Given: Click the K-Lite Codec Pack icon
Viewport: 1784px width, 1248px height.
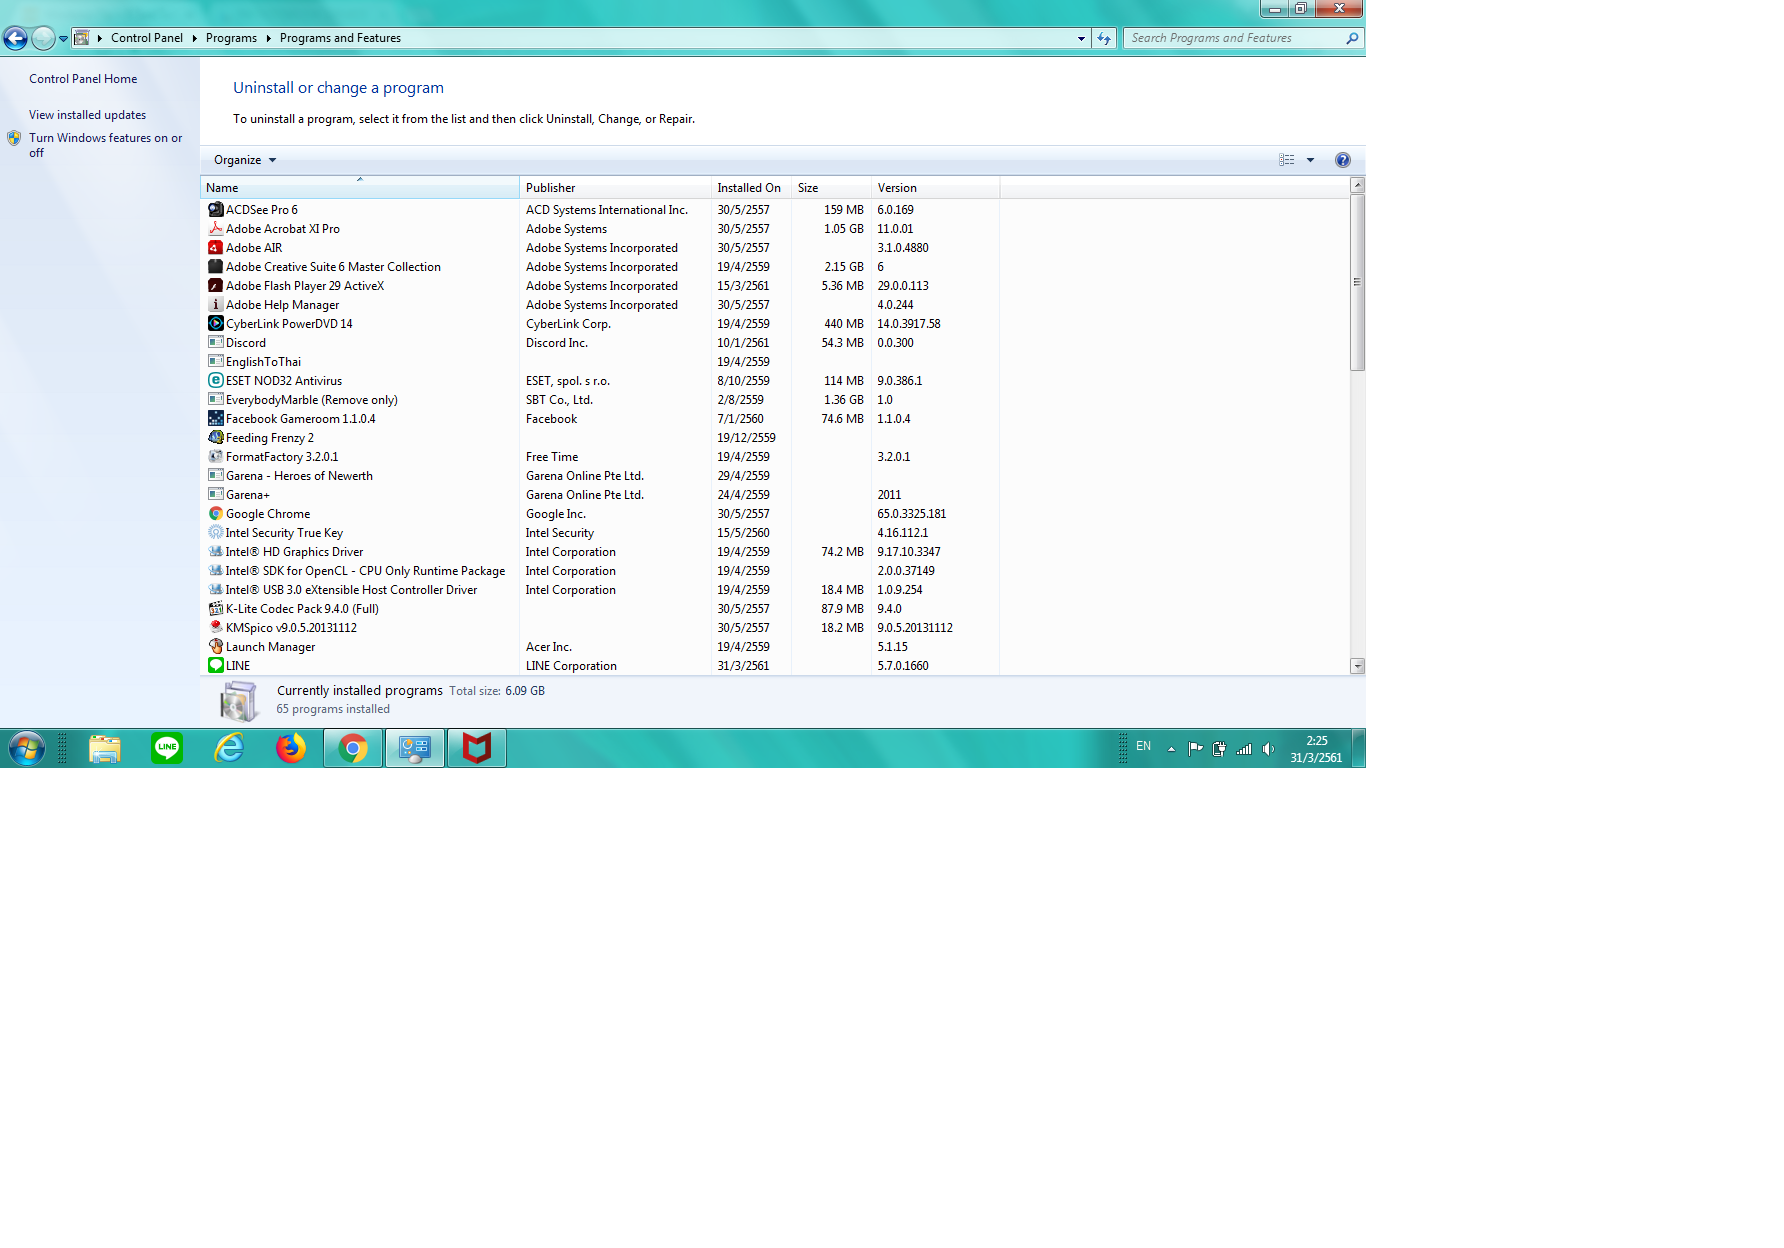Looking at the screenshot, I should tap(215, 608).
